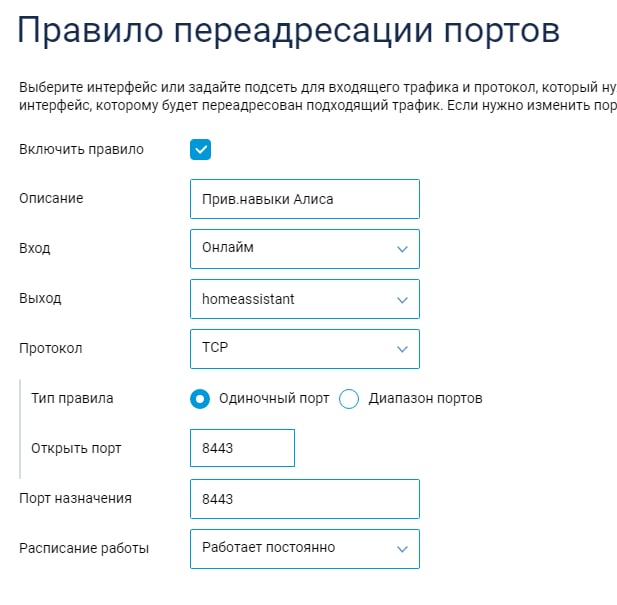Click the "Диапазон портов" label text
Viewport: 617px width, 605px height.
pyautogui.click(x=425, y=398)
